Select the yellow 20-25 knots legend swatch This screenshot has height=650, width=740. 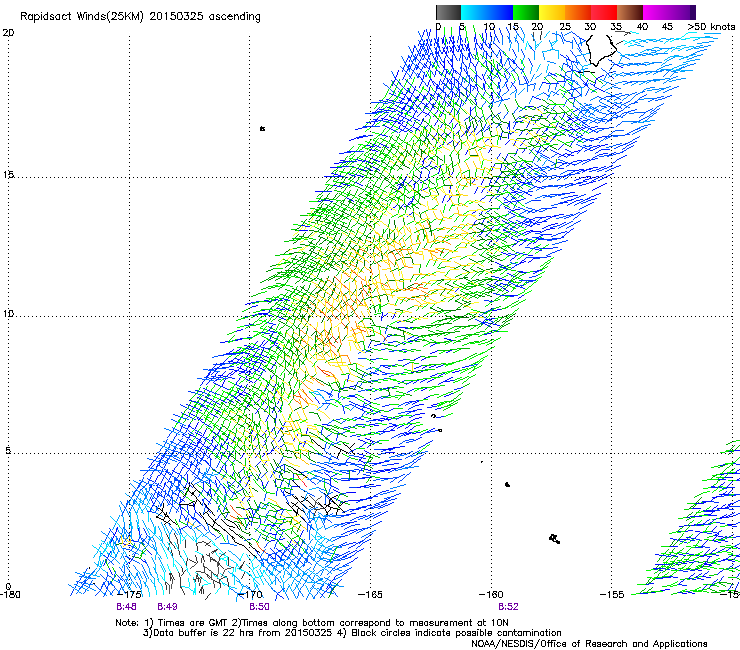552,12
